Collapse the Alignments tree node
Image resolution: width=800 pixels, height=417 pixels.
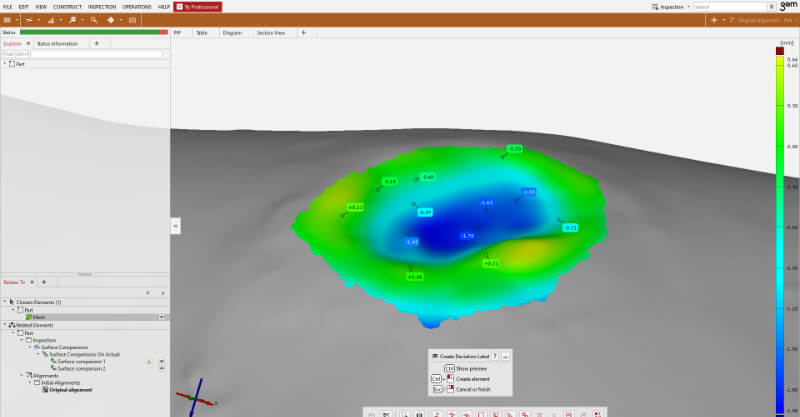tap(22, 376)
